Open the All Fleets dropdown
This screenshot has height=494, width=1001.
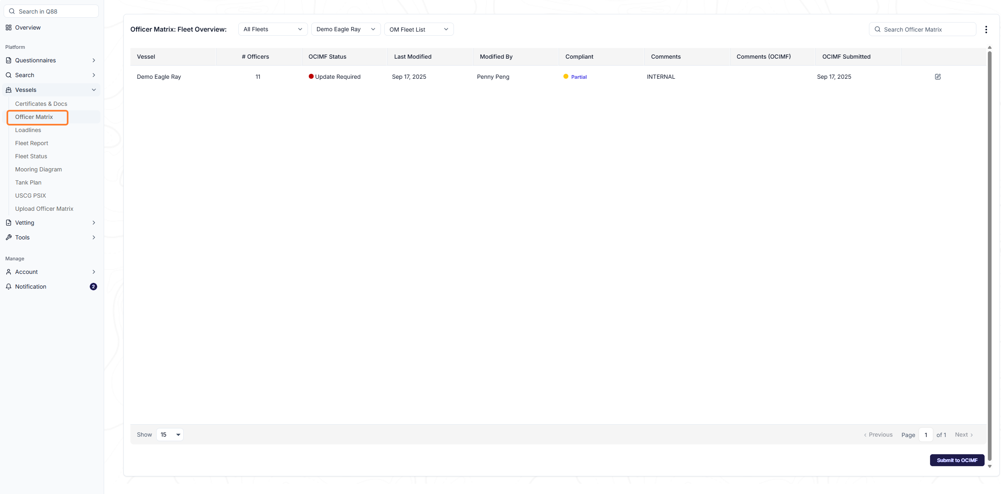[x=273, y=29]
